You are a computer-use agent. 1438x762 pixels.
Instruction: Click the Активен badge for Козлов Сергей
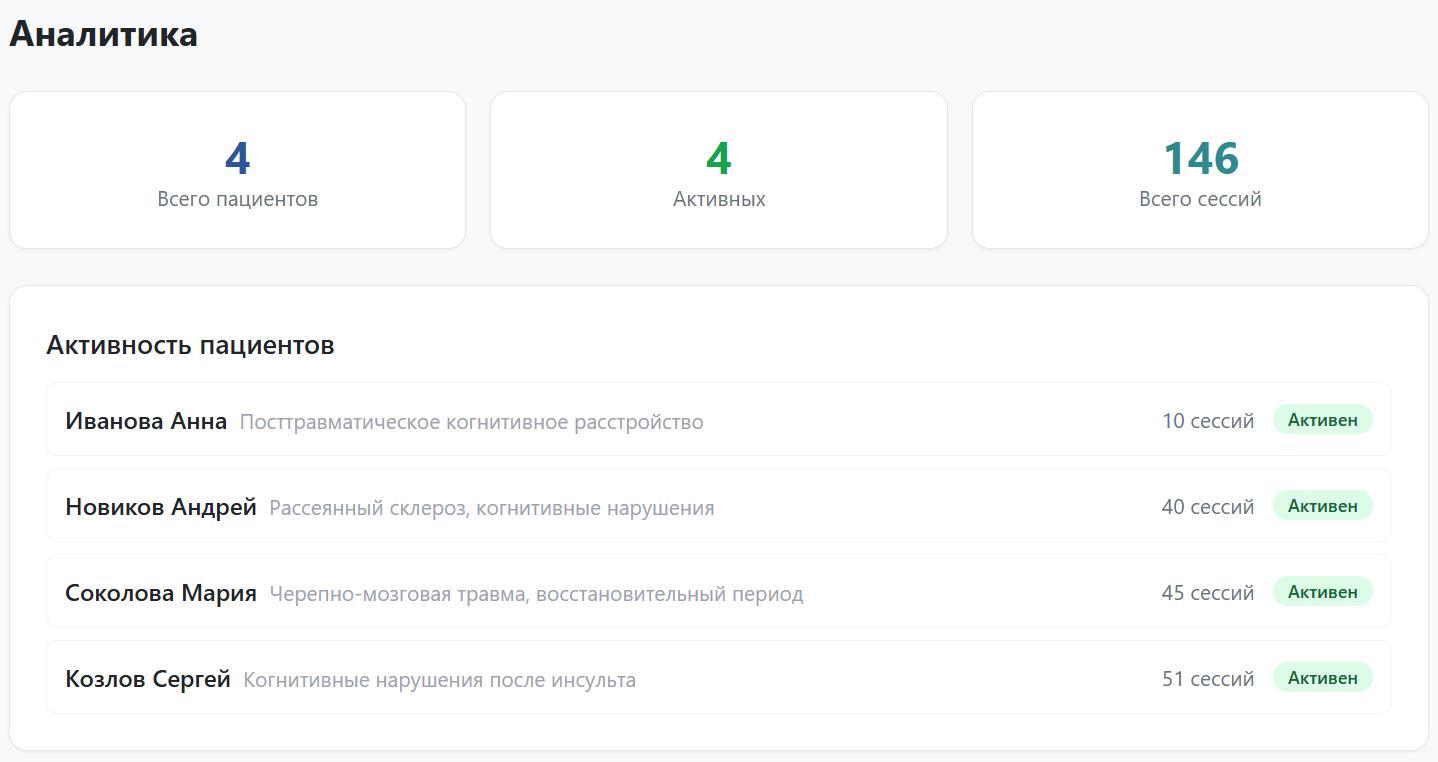[x=1322, y=677]
